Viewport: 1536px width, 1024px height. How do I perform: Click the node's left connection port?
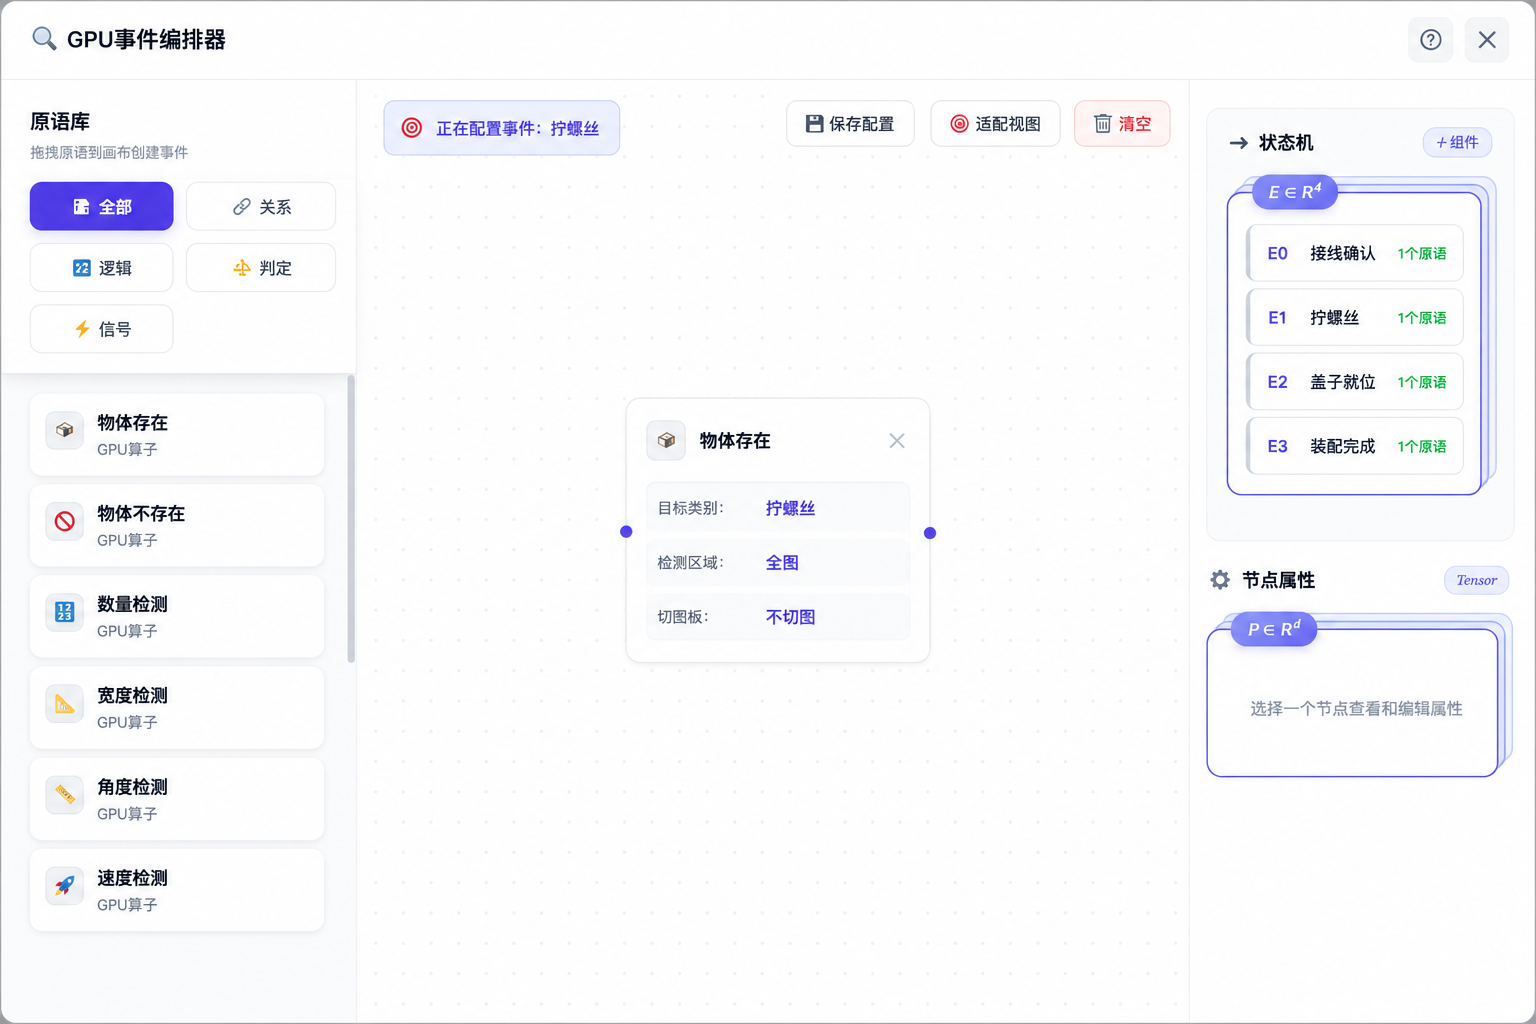tap(626, 532)
